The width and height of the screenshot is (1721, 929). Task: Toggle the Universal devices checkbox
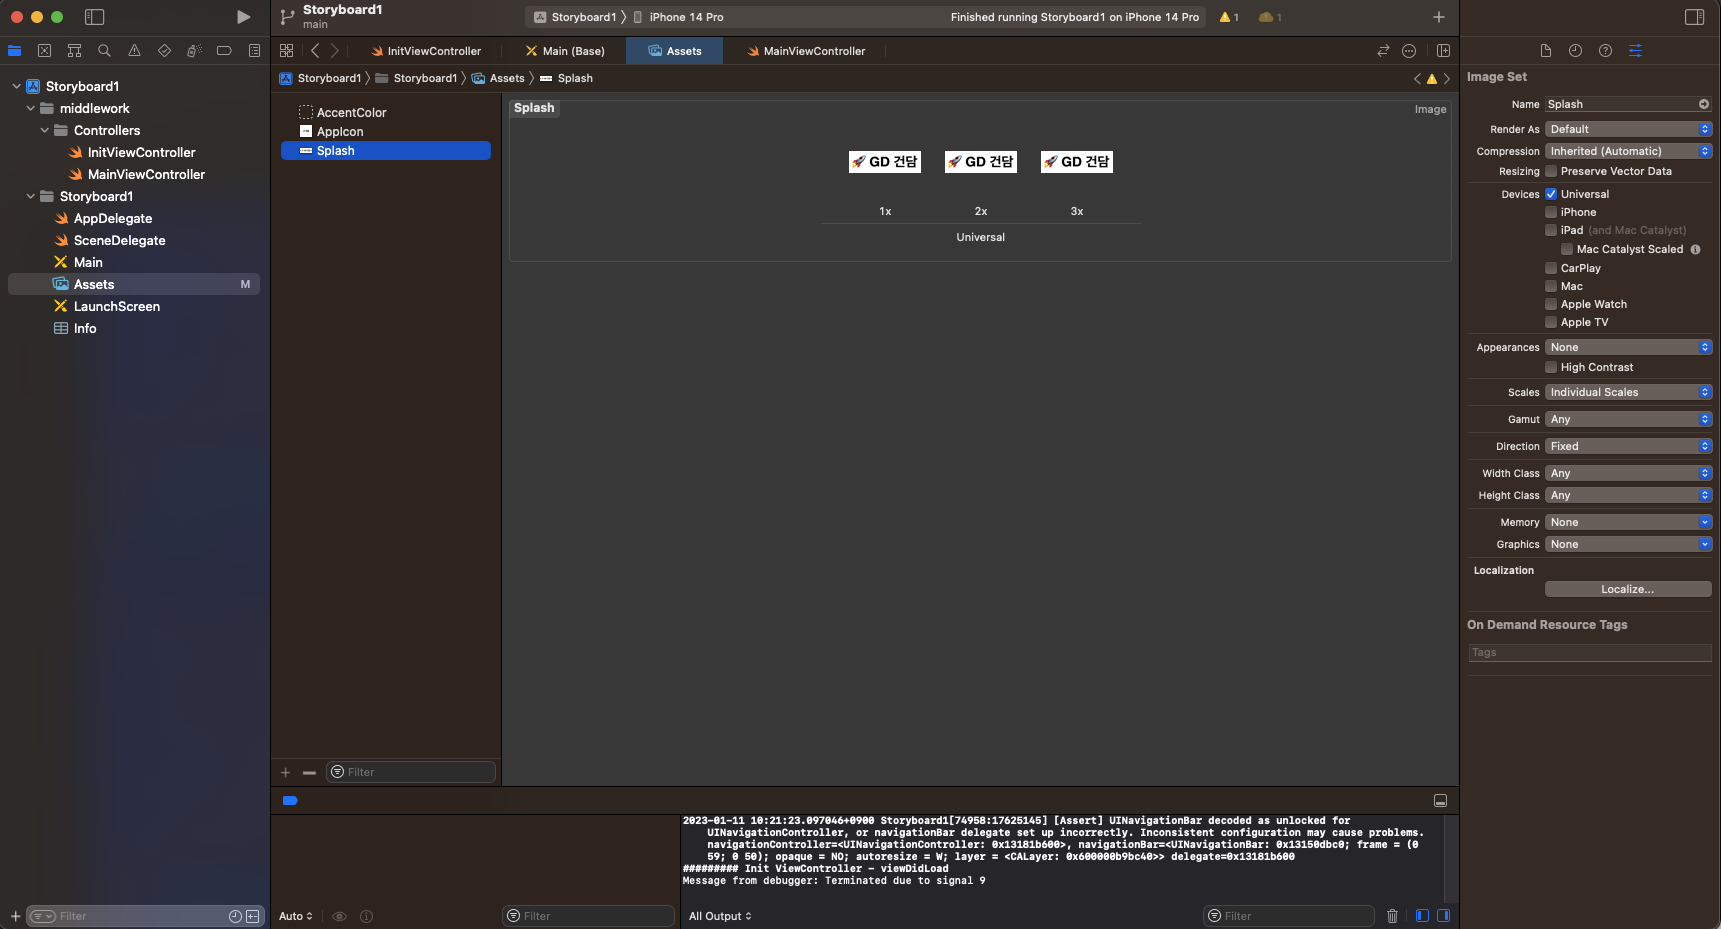(x=1551, y=194)
